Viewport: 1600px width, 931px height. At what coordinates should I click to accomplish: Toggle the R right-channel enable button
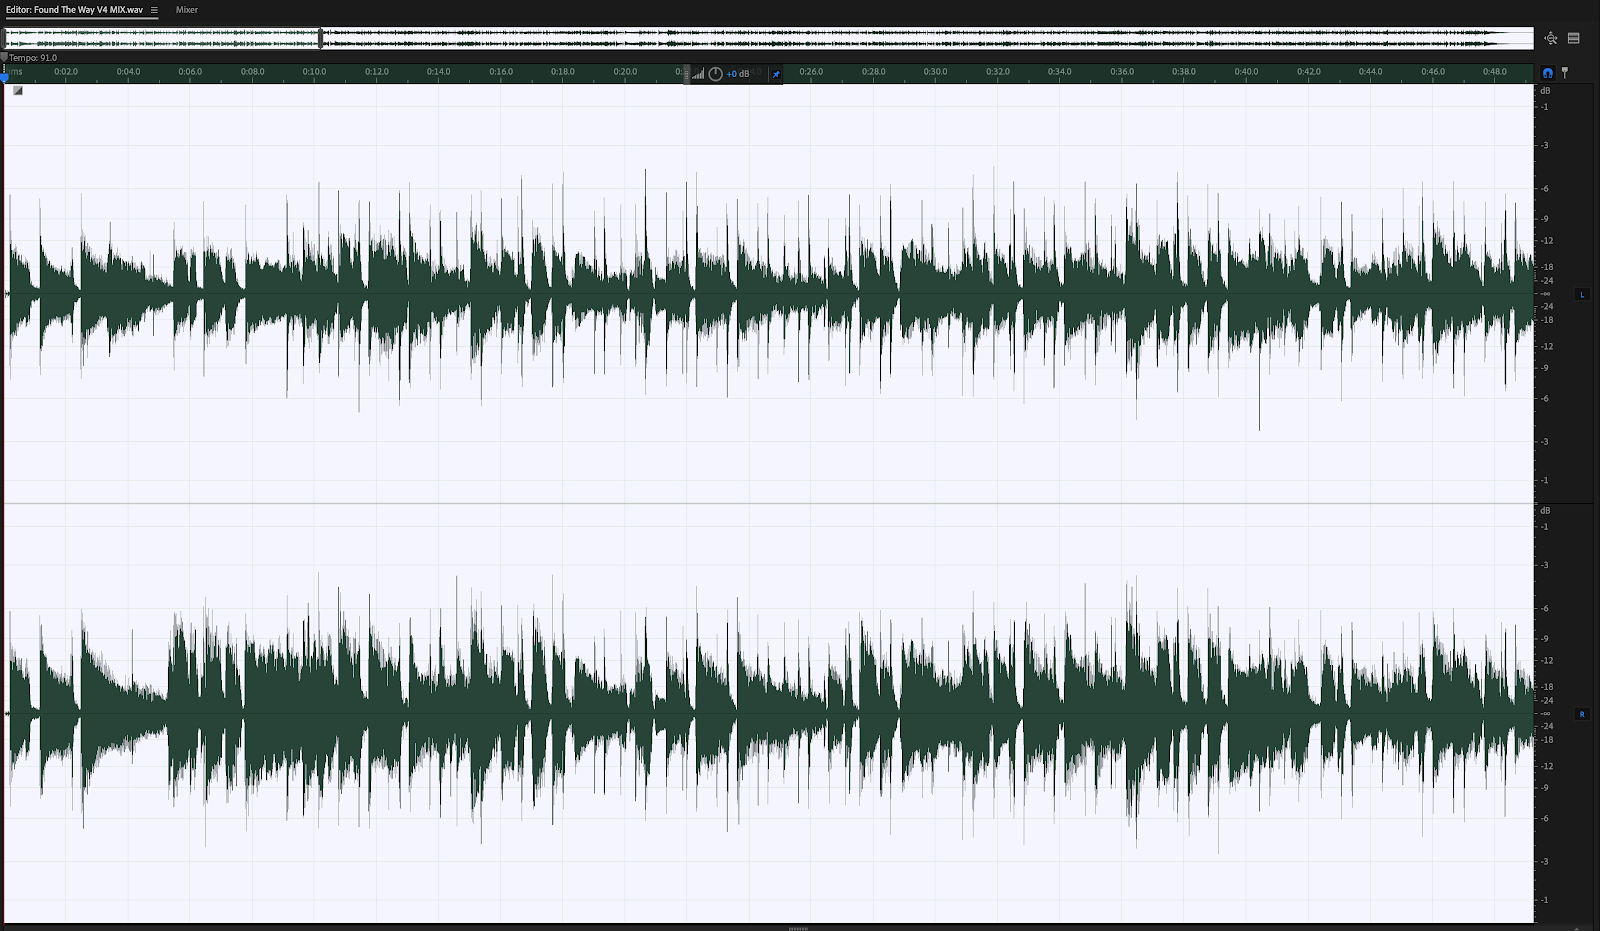point(1583,714)
